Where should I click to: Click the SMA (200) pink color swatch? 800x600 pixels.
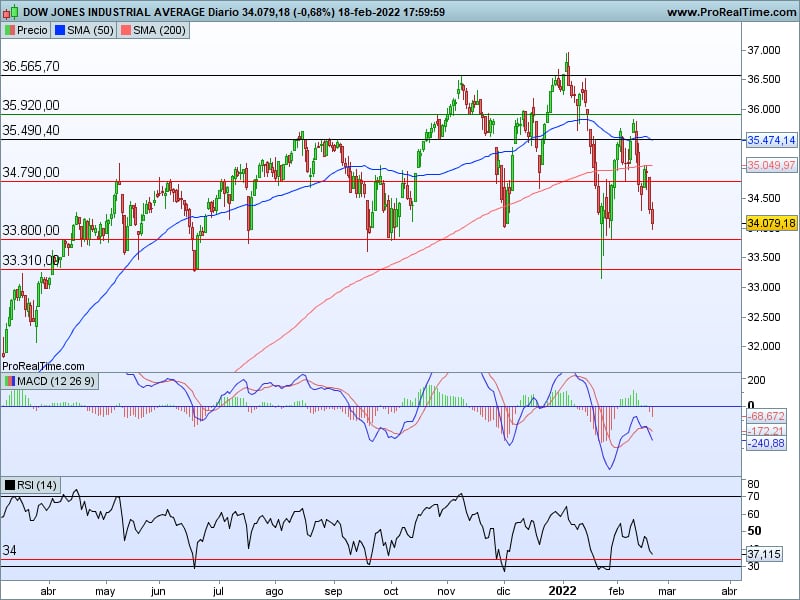point(125,31)
